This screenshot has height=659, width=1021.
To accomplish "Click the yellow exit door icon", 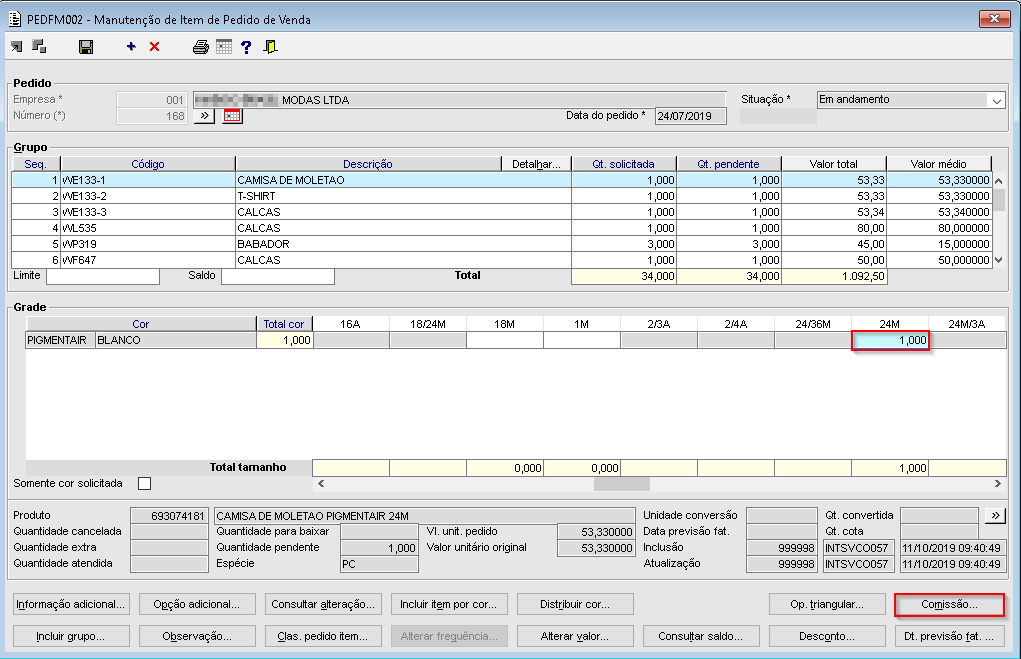I will [x=270, y=47].
